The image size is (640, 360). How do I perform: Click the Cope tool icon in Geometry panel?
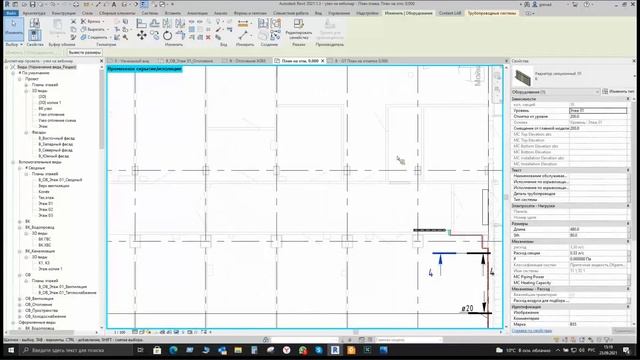tap(84, 21)
